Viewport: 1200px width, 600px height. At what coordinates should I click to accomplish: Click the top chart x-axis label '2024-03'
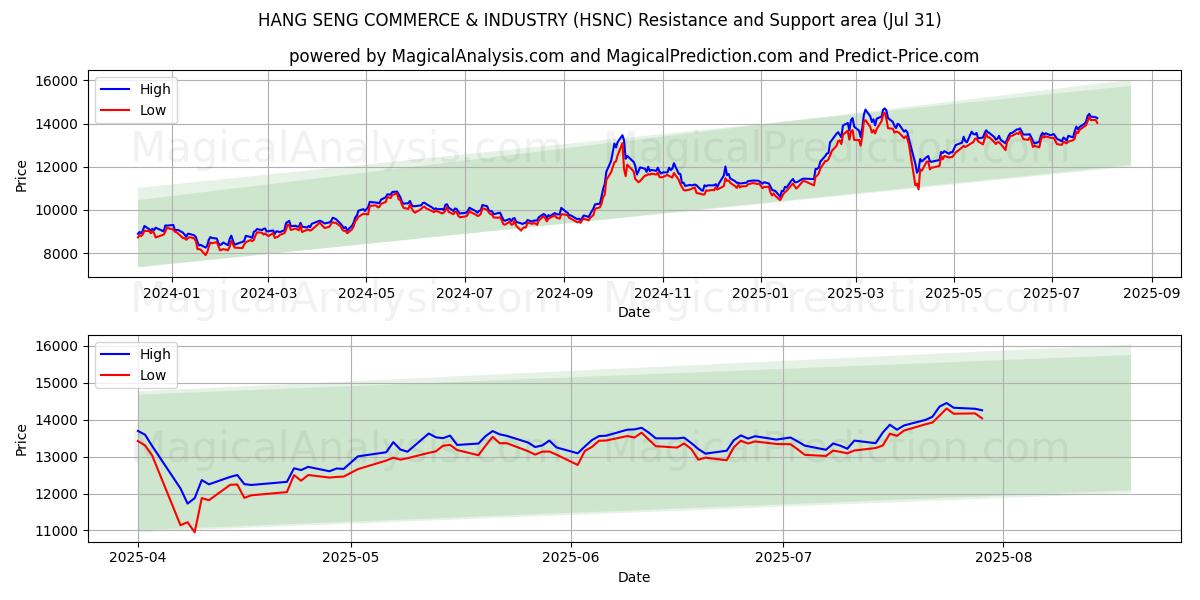tap(268, 293)
